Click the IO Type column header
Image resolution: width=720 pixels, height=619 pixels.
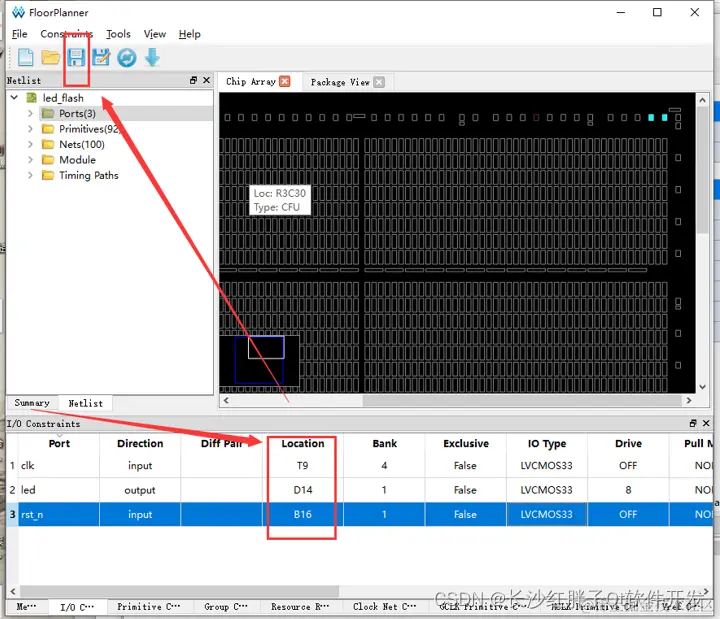point(546,444)
